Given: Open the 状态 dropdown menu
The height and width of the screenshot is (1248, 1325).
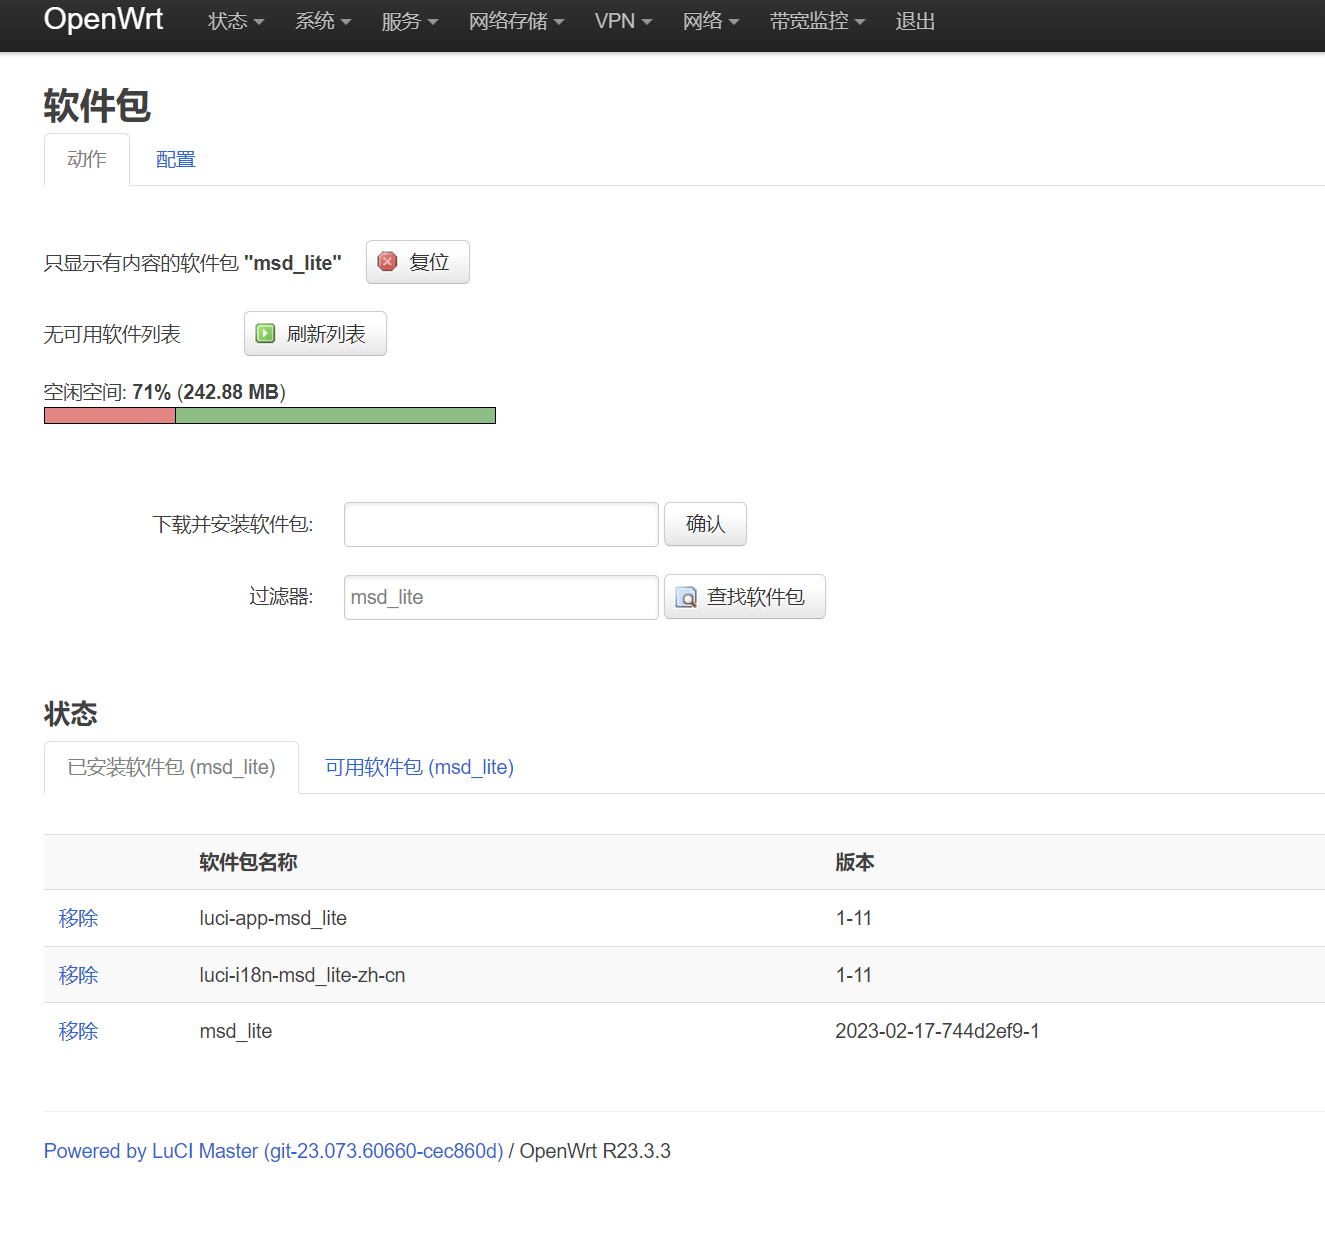Looking at the screenshot, I should pyautogui.click(x=235, y=21).
